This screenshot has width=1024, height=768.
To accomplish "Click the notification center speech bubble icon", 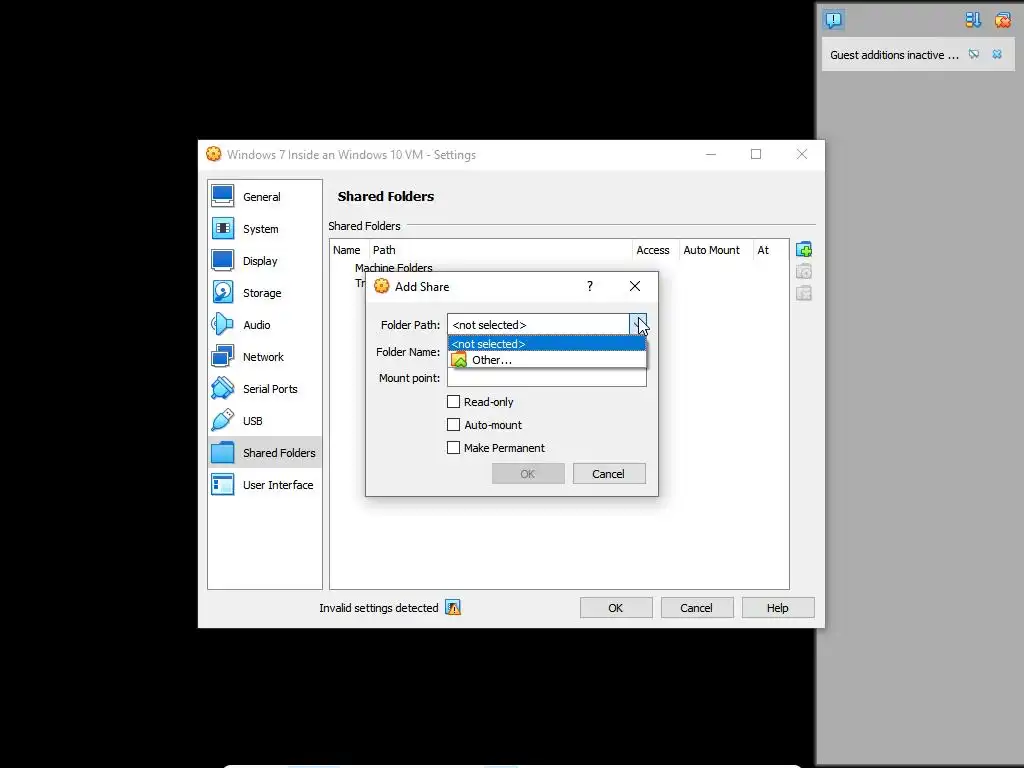I will [834, 20].
